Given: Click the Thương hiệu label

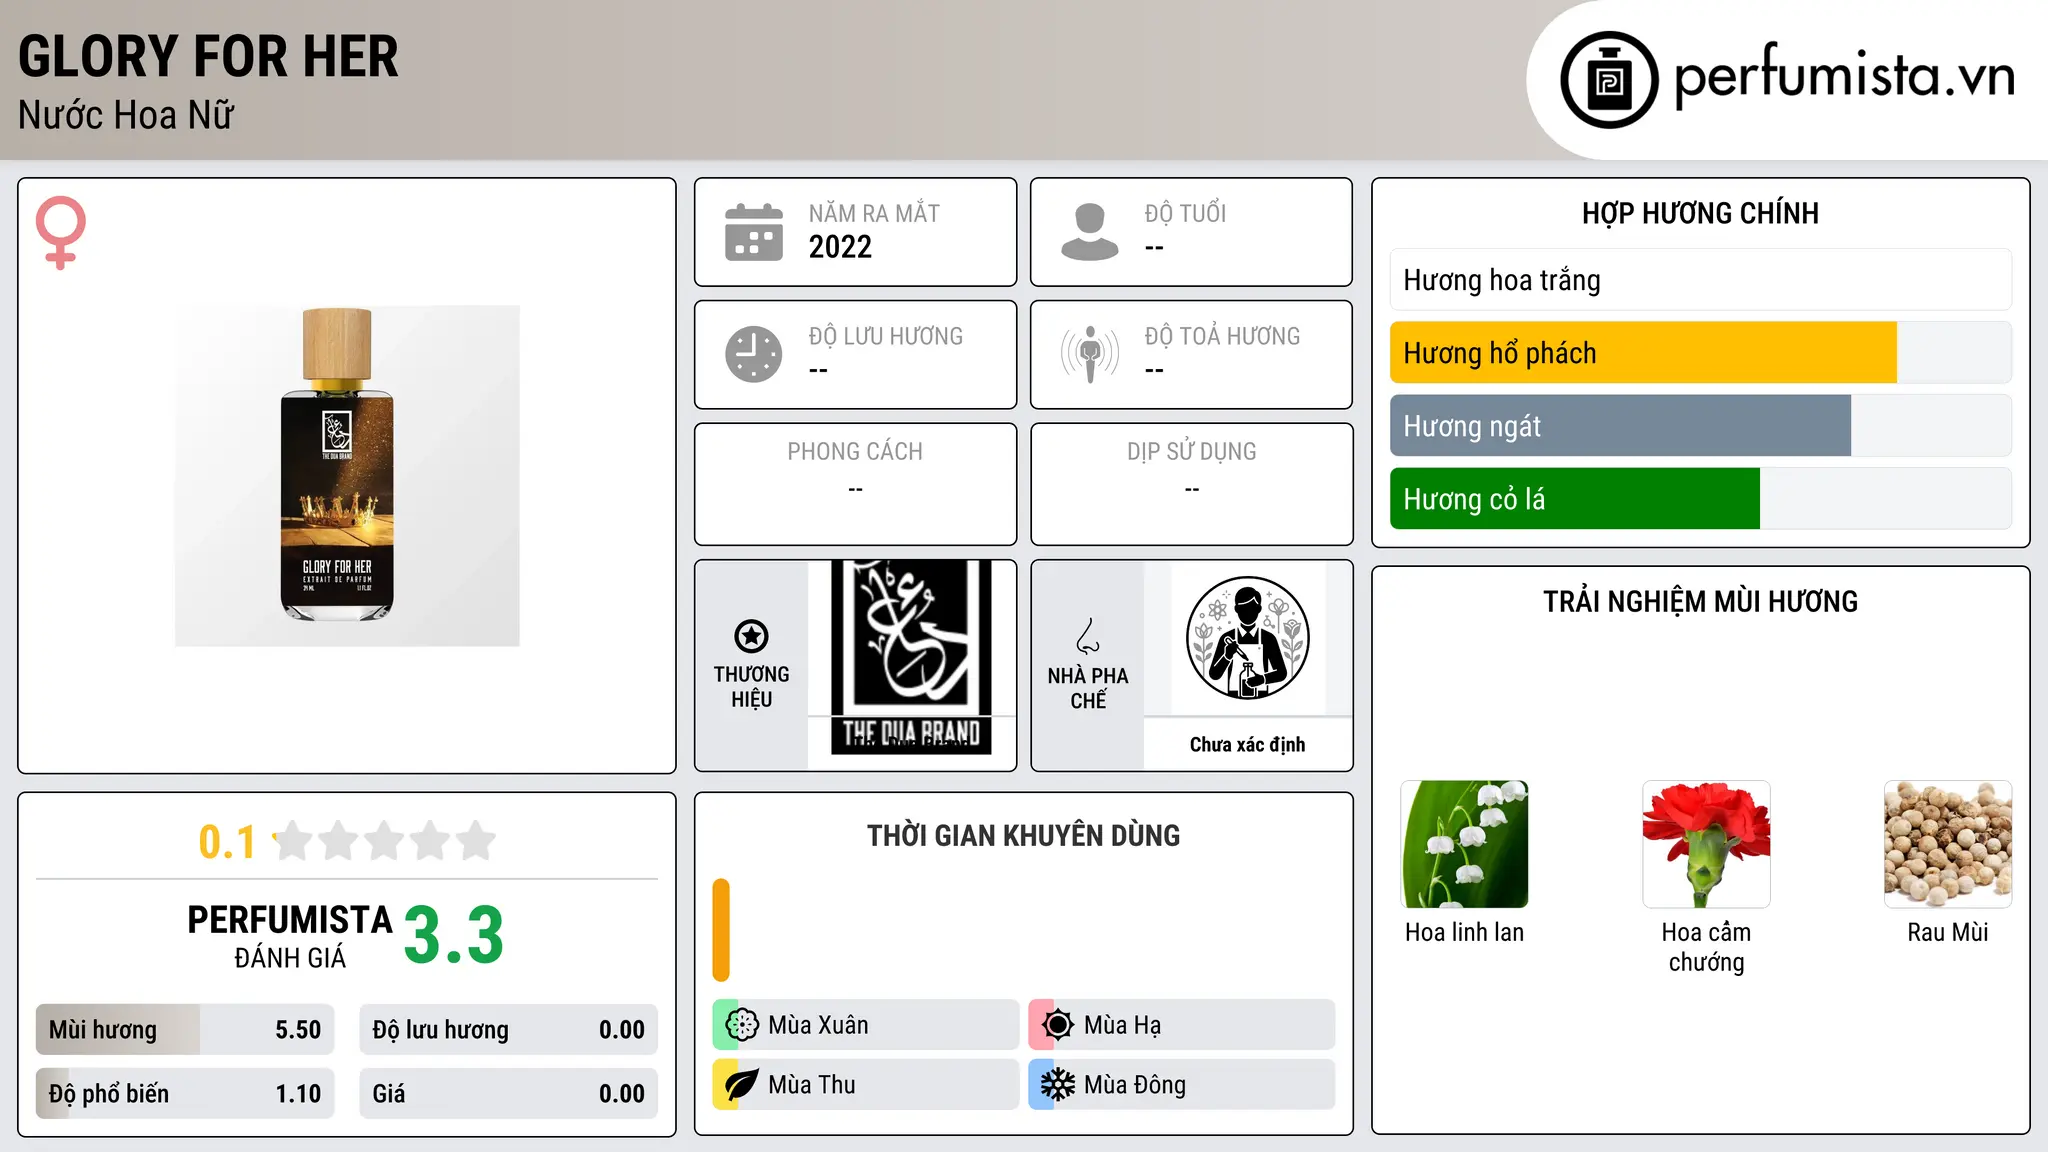Looking at the screenshot, I should point(752,687).
